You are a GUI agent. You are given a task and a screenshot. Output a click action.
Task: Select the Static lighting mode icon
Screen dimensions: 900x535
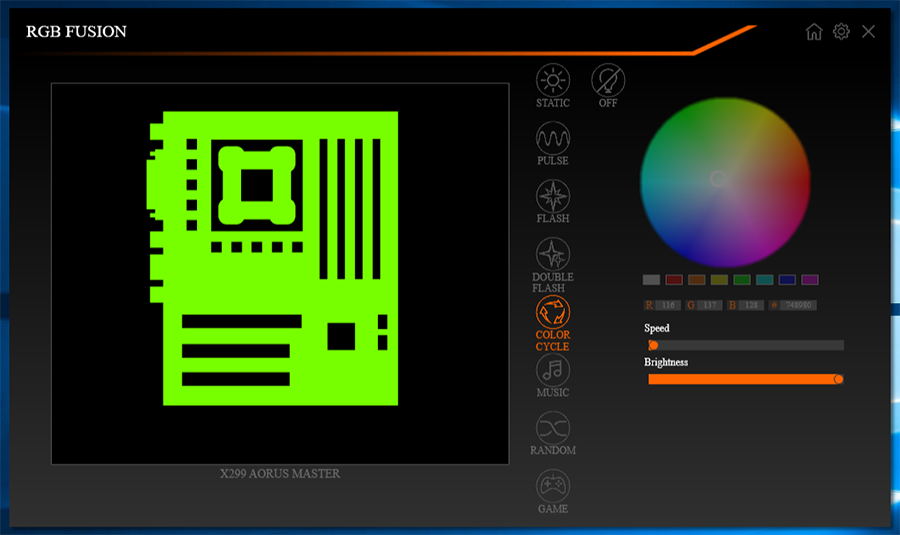click(x=553, y=80)
